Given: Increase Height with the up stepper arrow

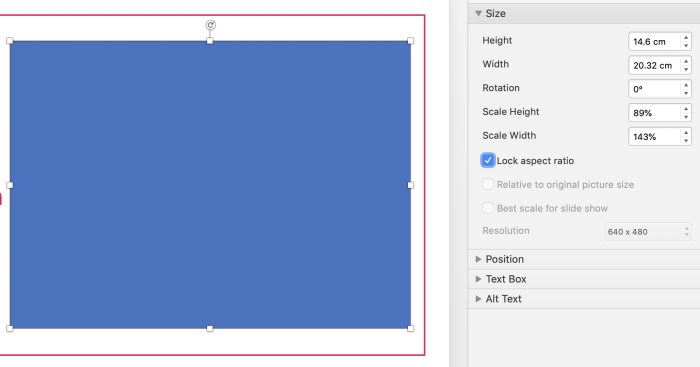Looking at the screenshot, I should pos(686,38).
